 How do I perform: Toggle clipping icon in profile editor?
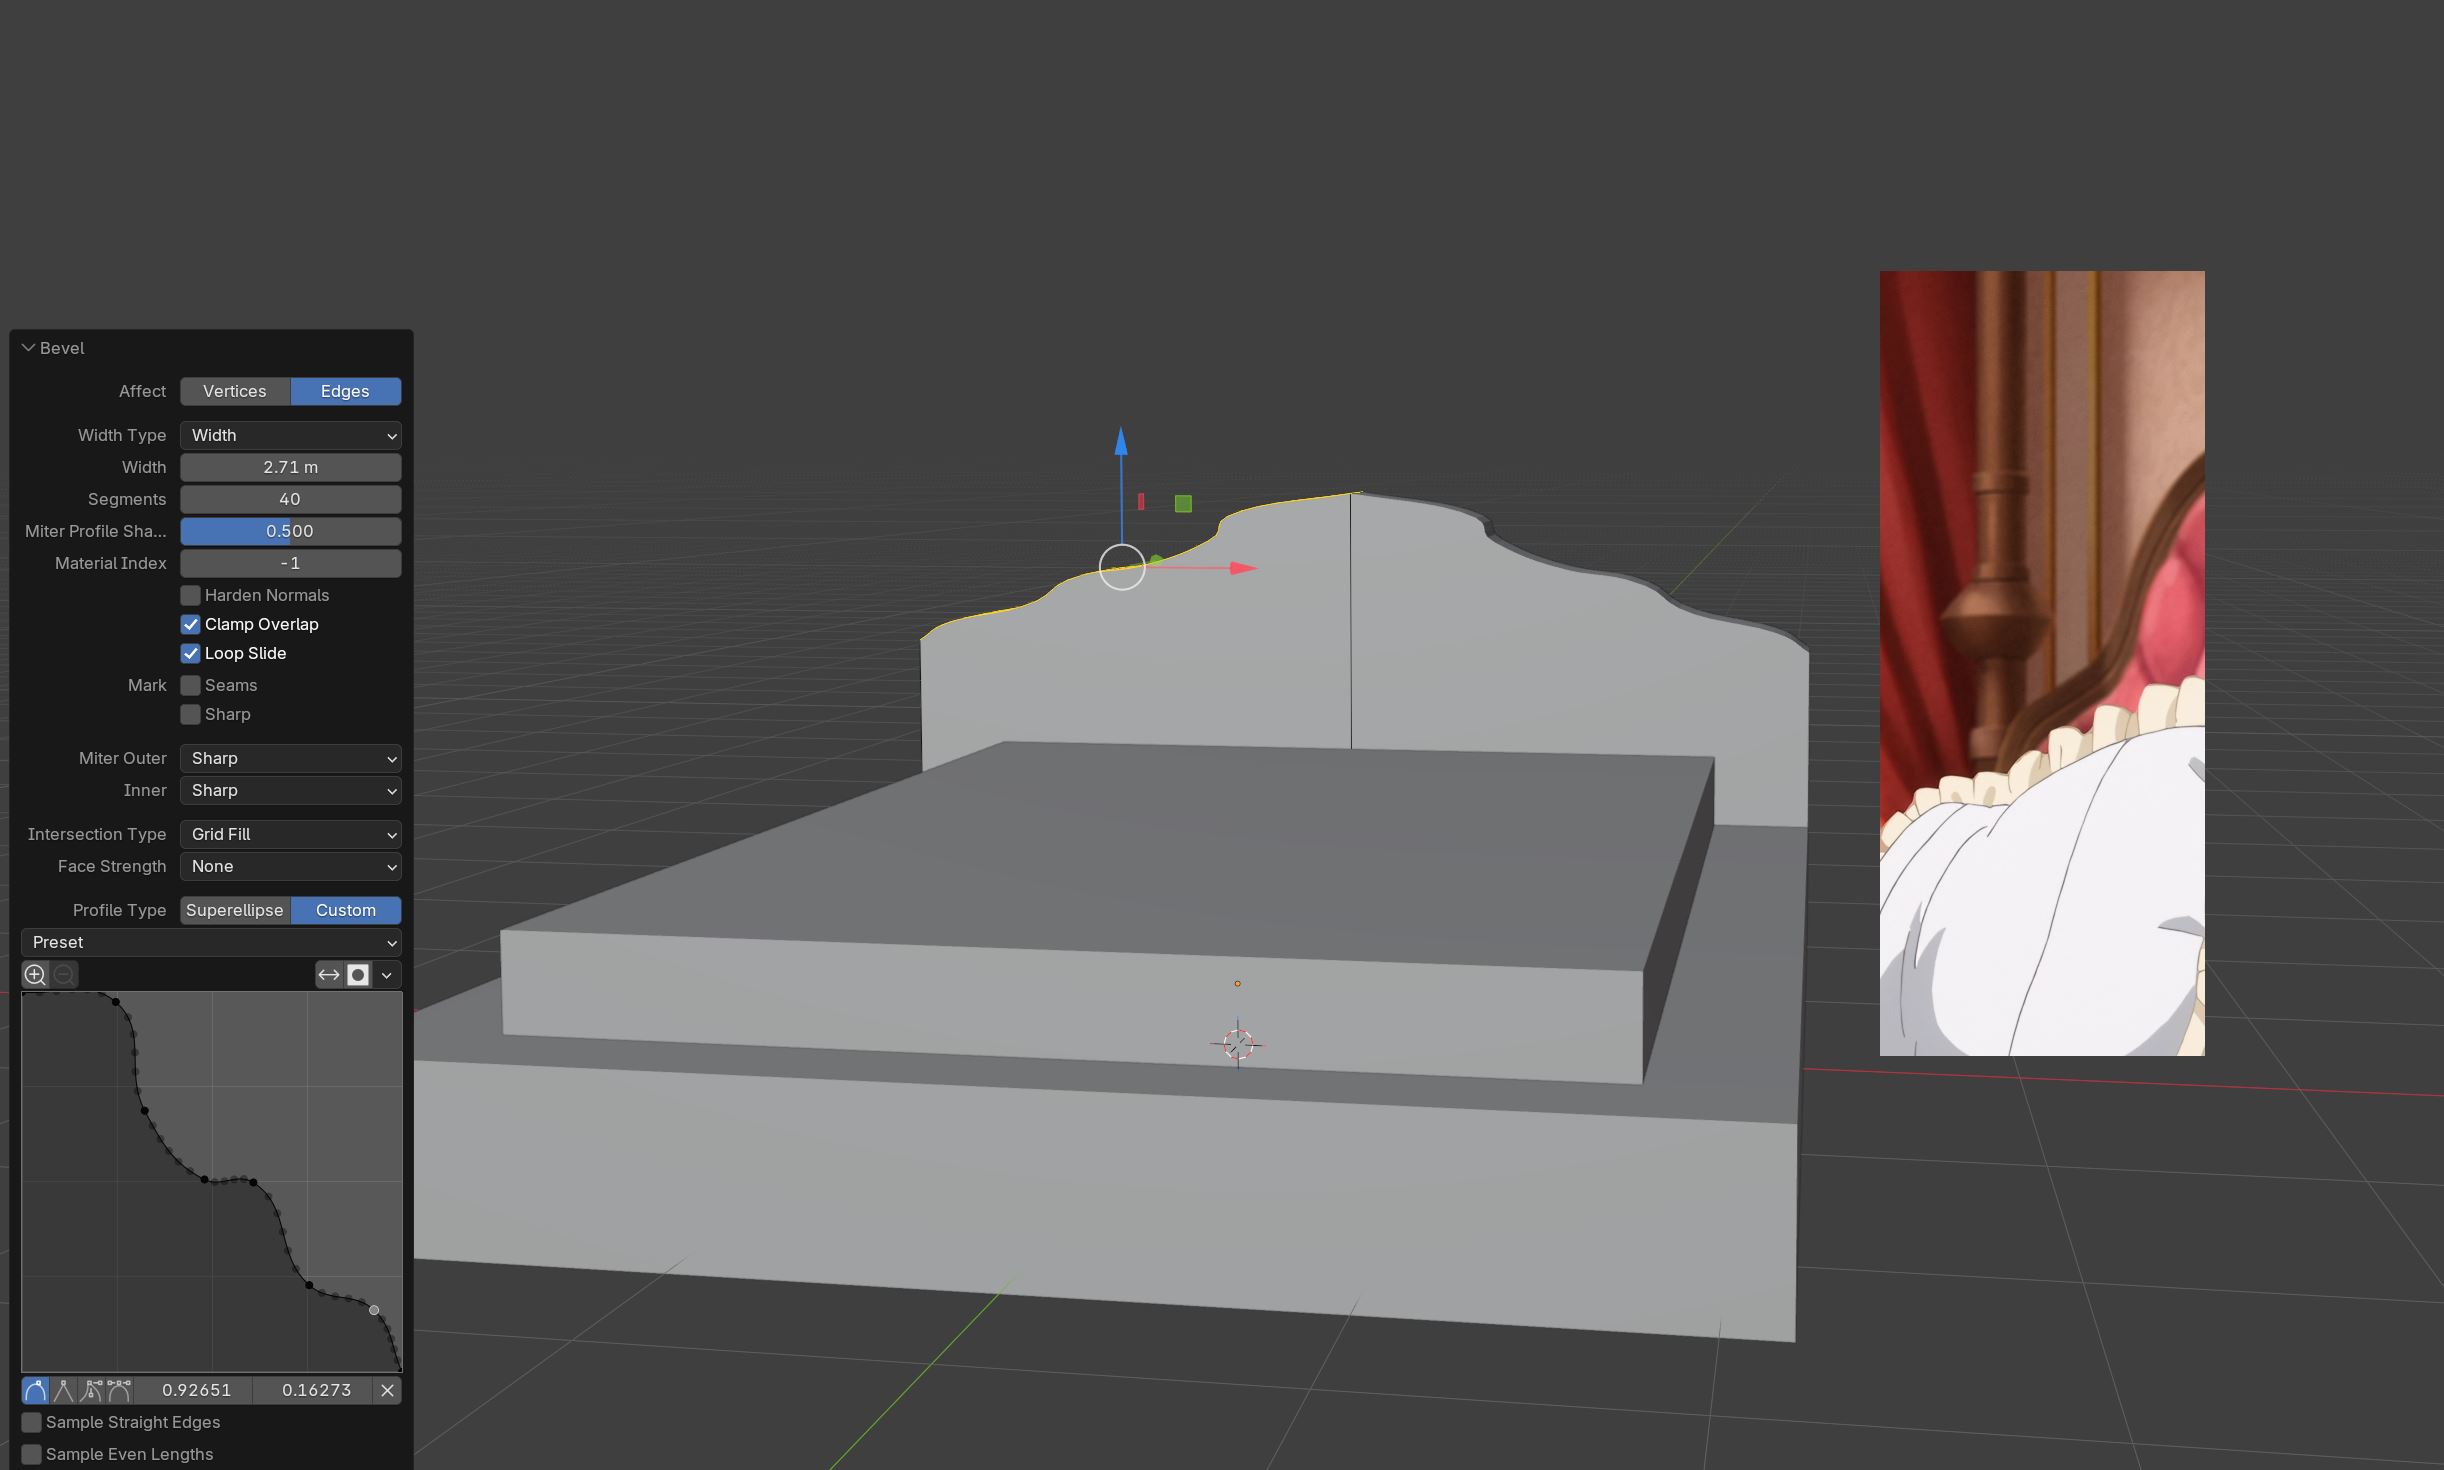358,974
